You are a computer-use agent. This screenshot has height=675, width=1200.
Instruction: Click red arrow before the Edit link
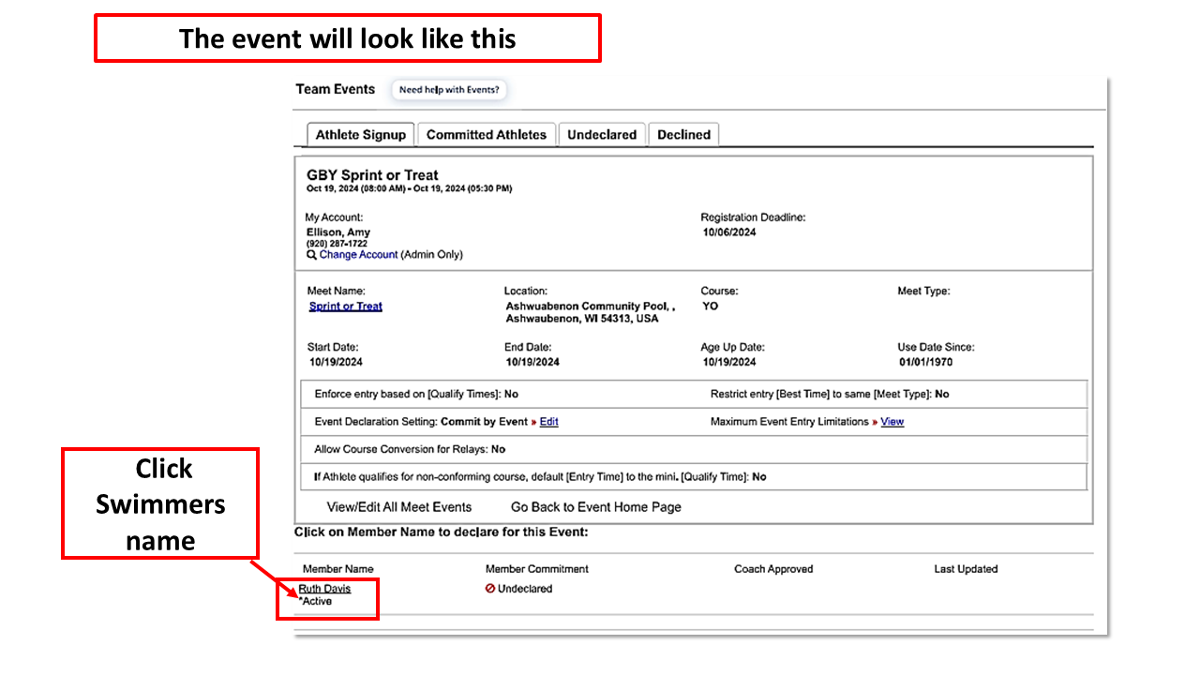click(534, 422)
